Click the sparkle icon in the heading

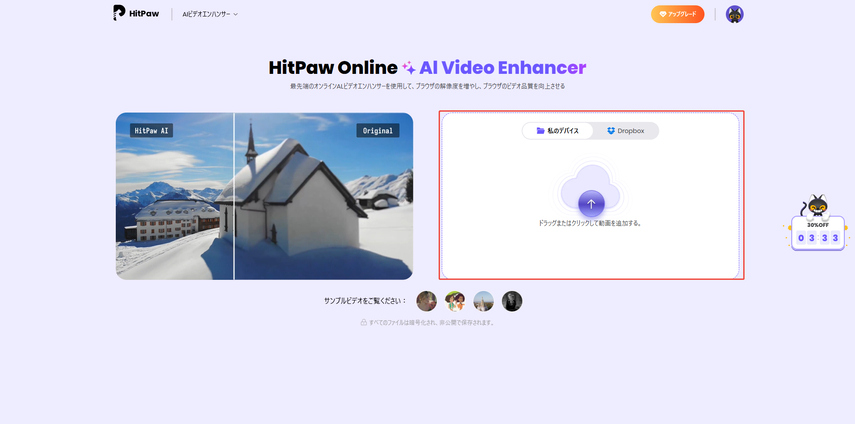(x=409, y=68)
